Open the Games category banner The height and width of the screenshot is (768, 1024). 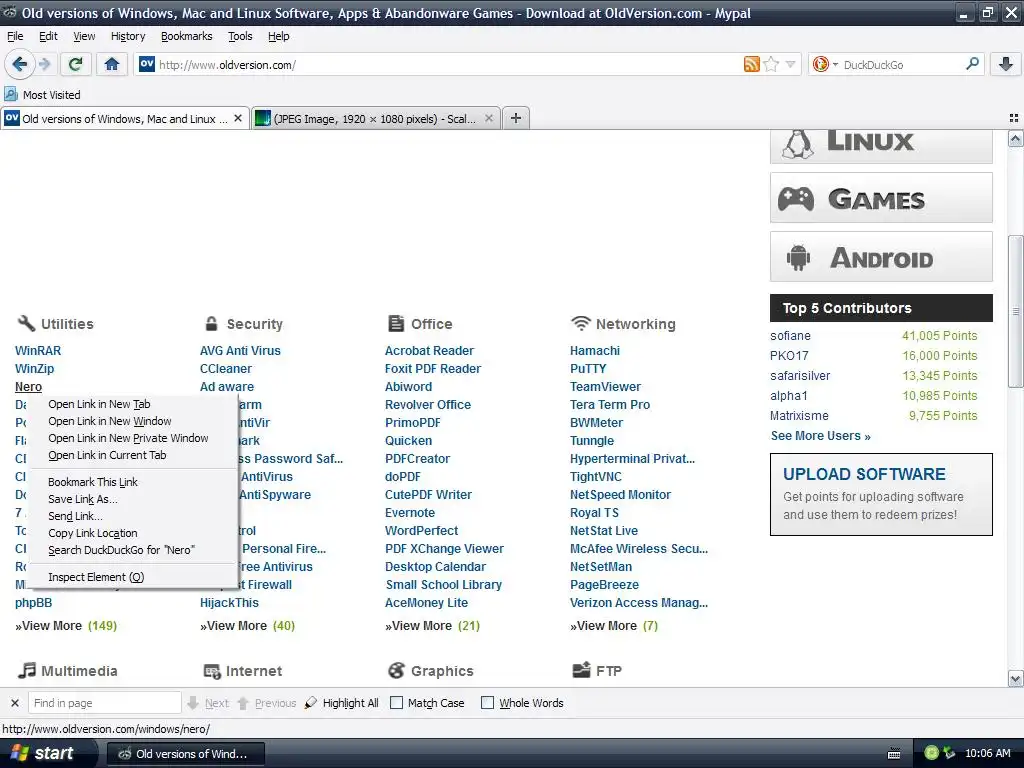coord(881,198)
